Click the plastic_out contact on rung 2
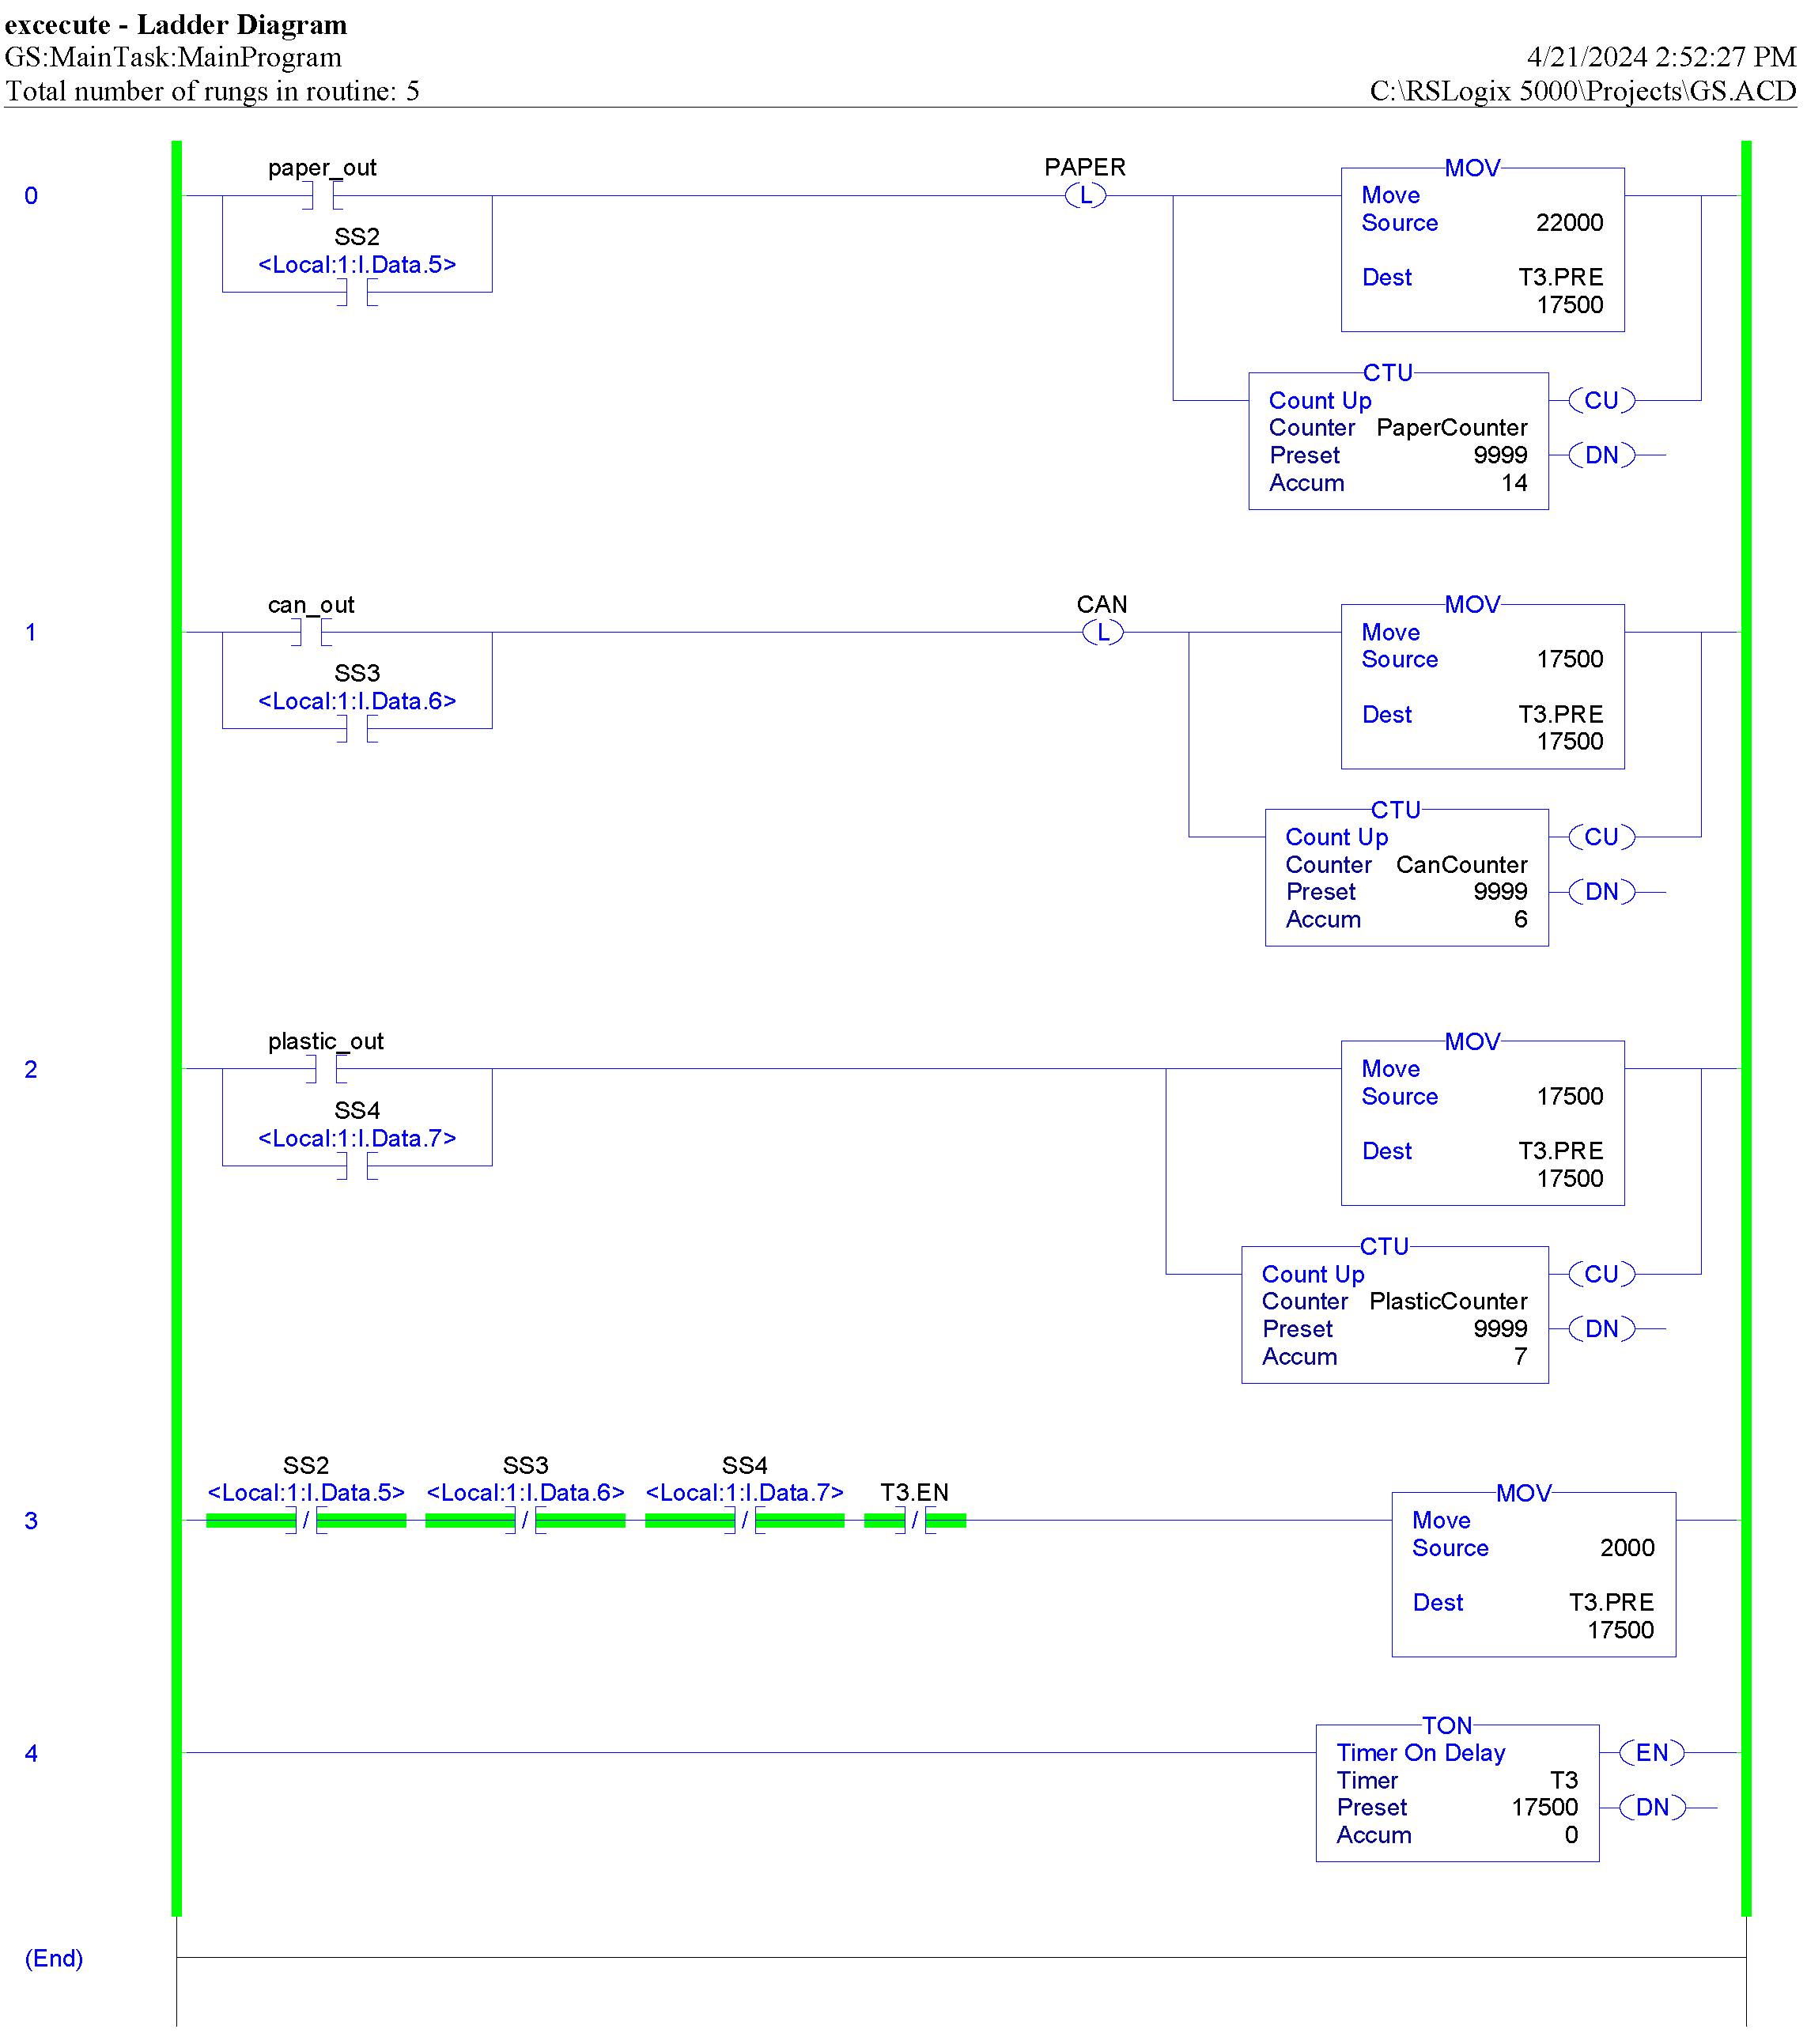1807x2044 pixels. point(327,1070)
